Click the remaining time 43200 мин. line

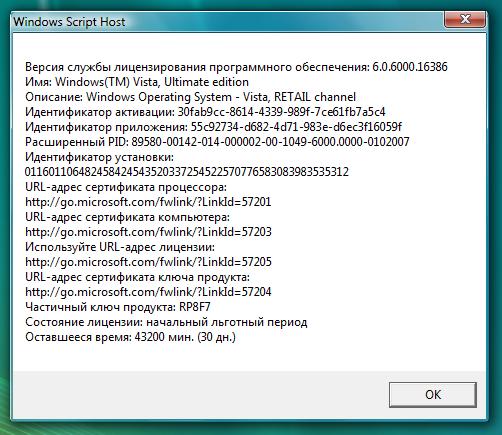click(130, 337)
